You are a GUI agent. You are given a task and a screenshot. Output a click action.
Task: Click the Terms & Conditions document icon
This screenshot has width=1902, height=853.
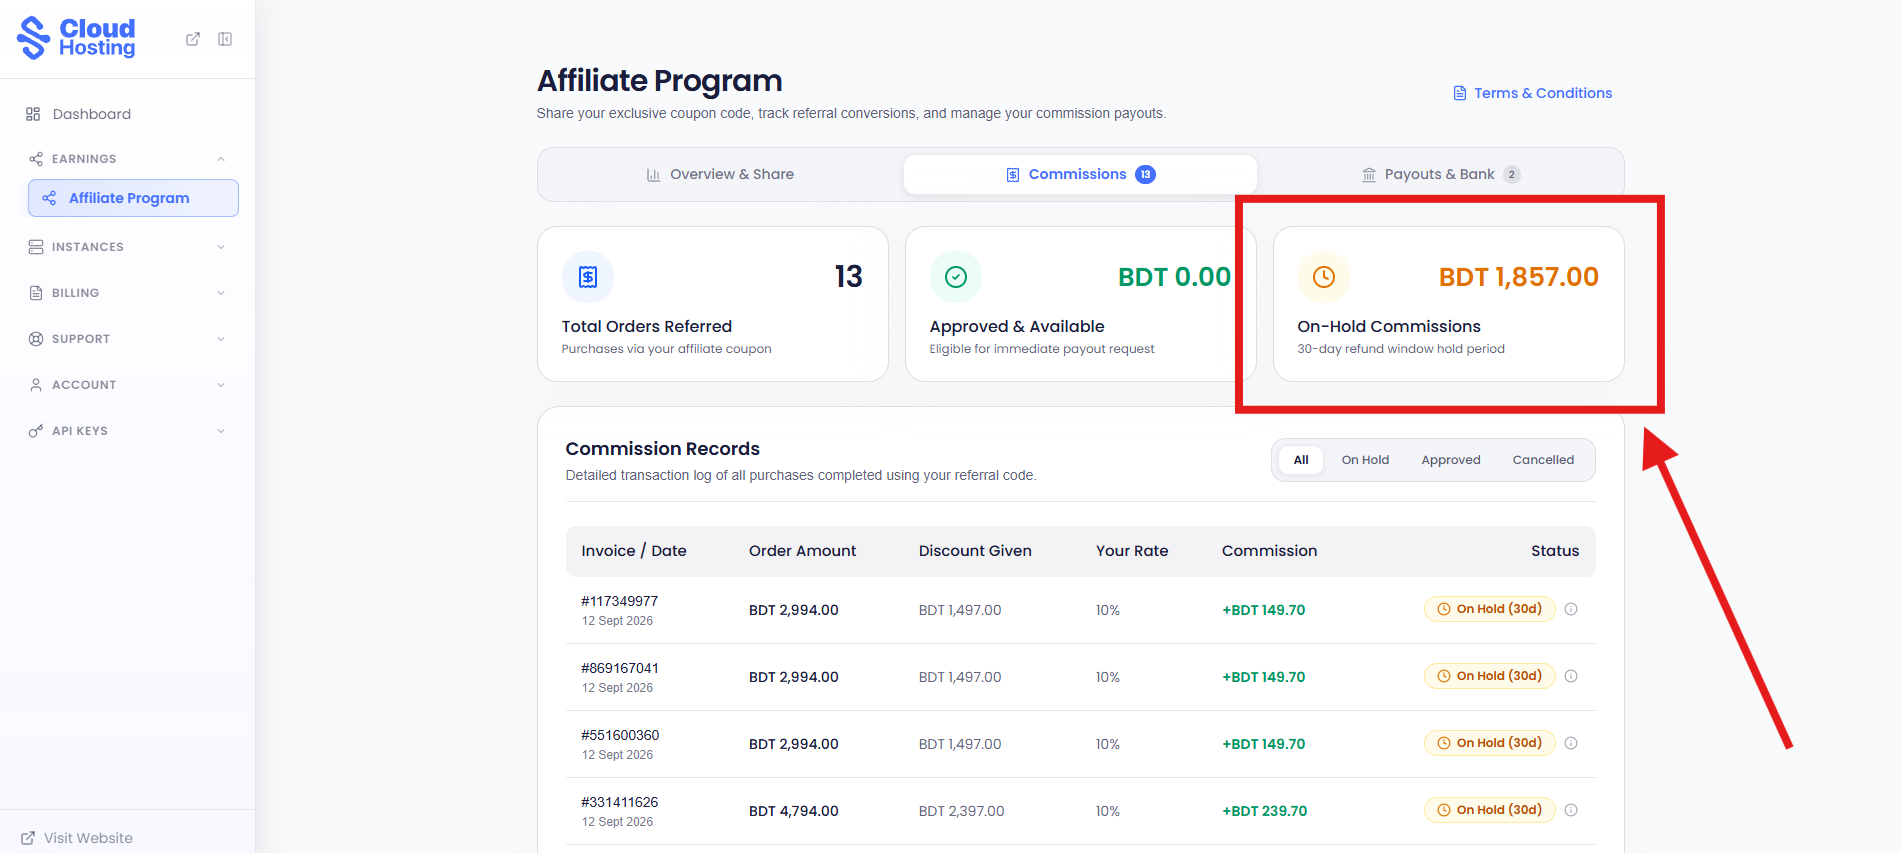[1460, 93]
